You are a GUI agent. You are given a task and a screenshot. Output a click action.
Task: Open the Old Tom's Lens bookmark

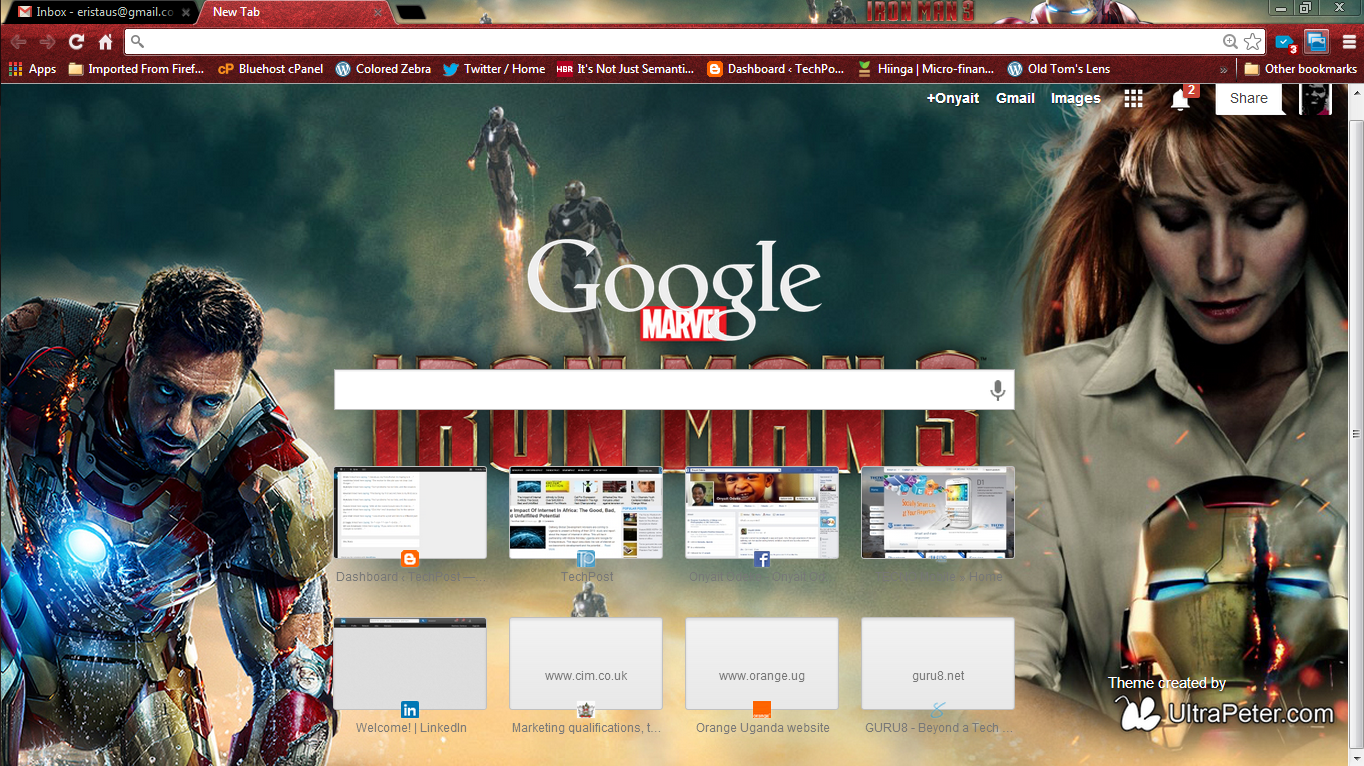[1059, 69]
